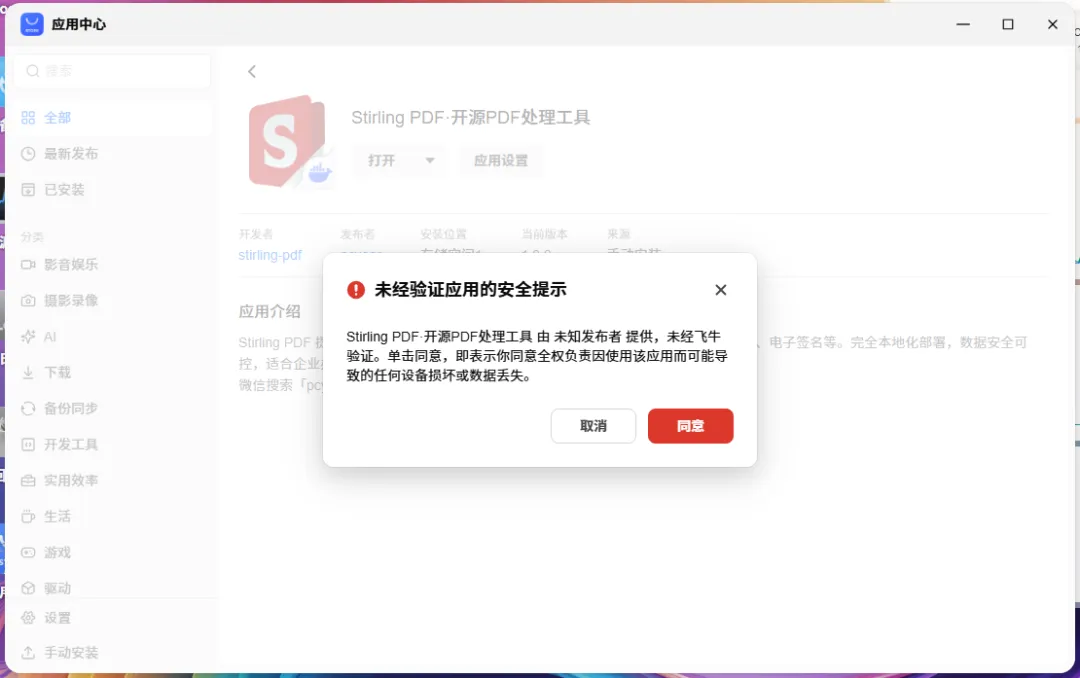Open the 下载 category
Screen dimensions: 1080x678
point(112,372)
